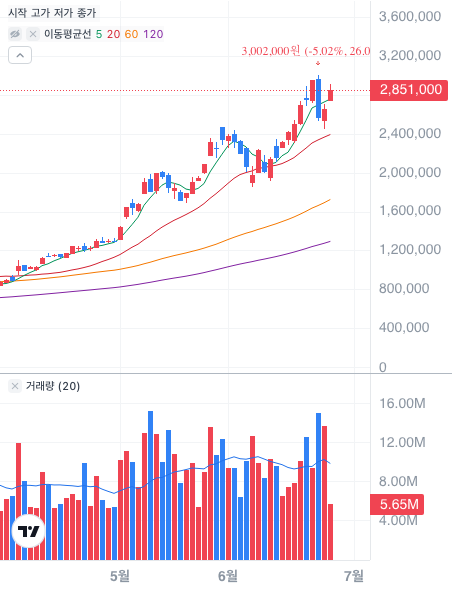This screenshot has width=452, height=592.
Task: Click the 400,000 price axis label
Action: coord(404,327)
